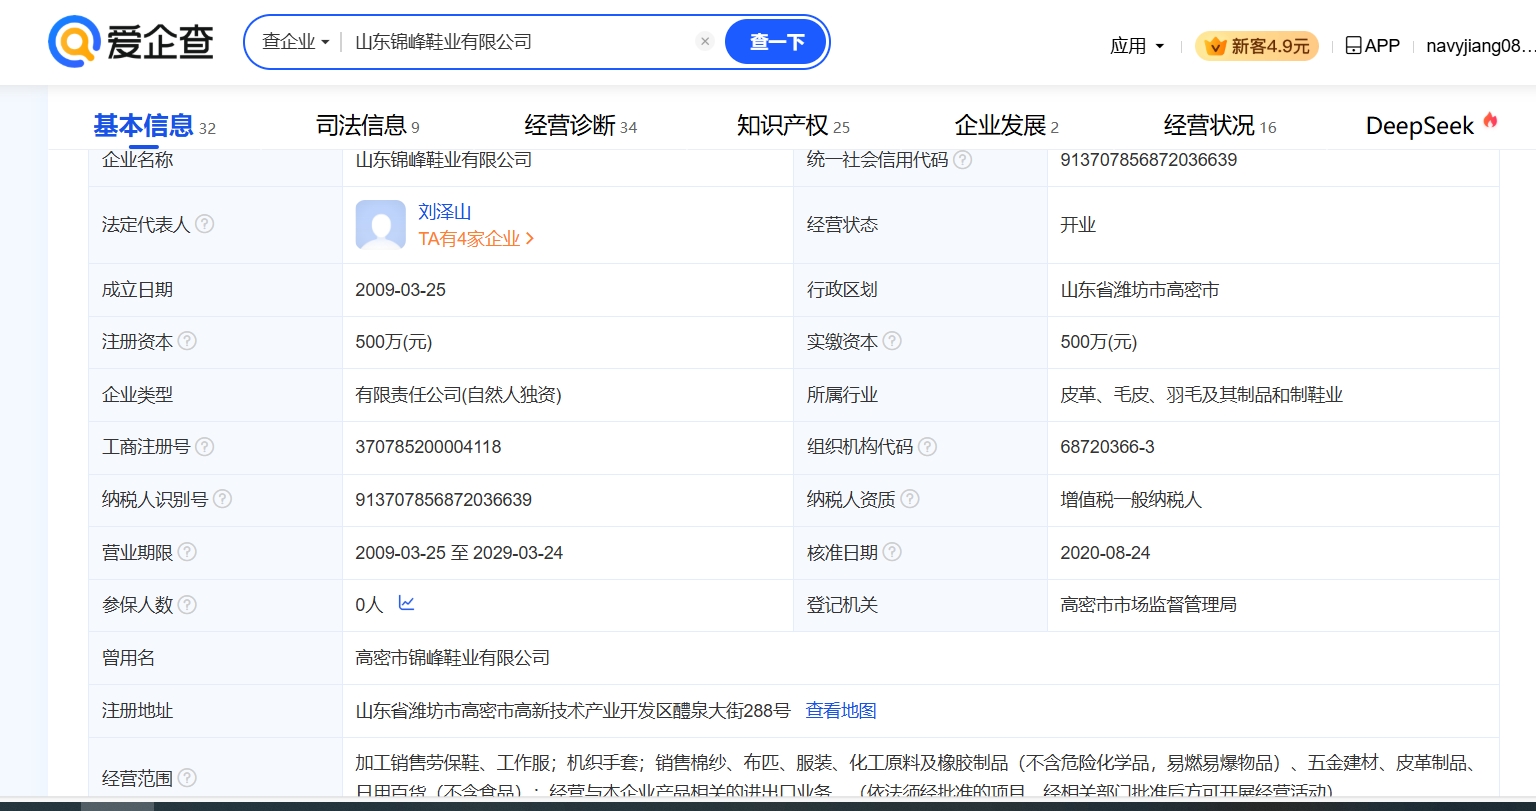Open the Aiqicha logo homepage

(131, 42)
